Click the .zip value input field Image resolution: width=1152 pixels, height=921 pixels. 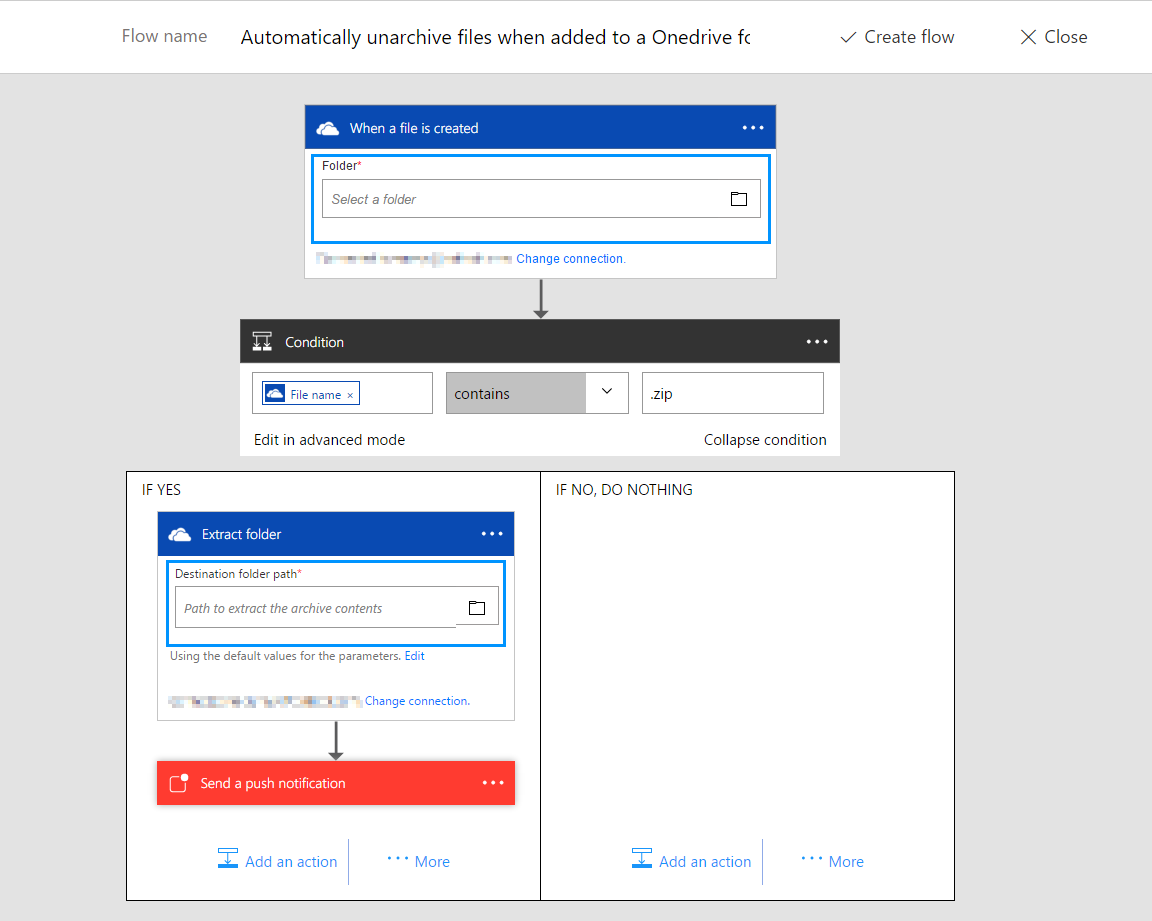[732, 393]
